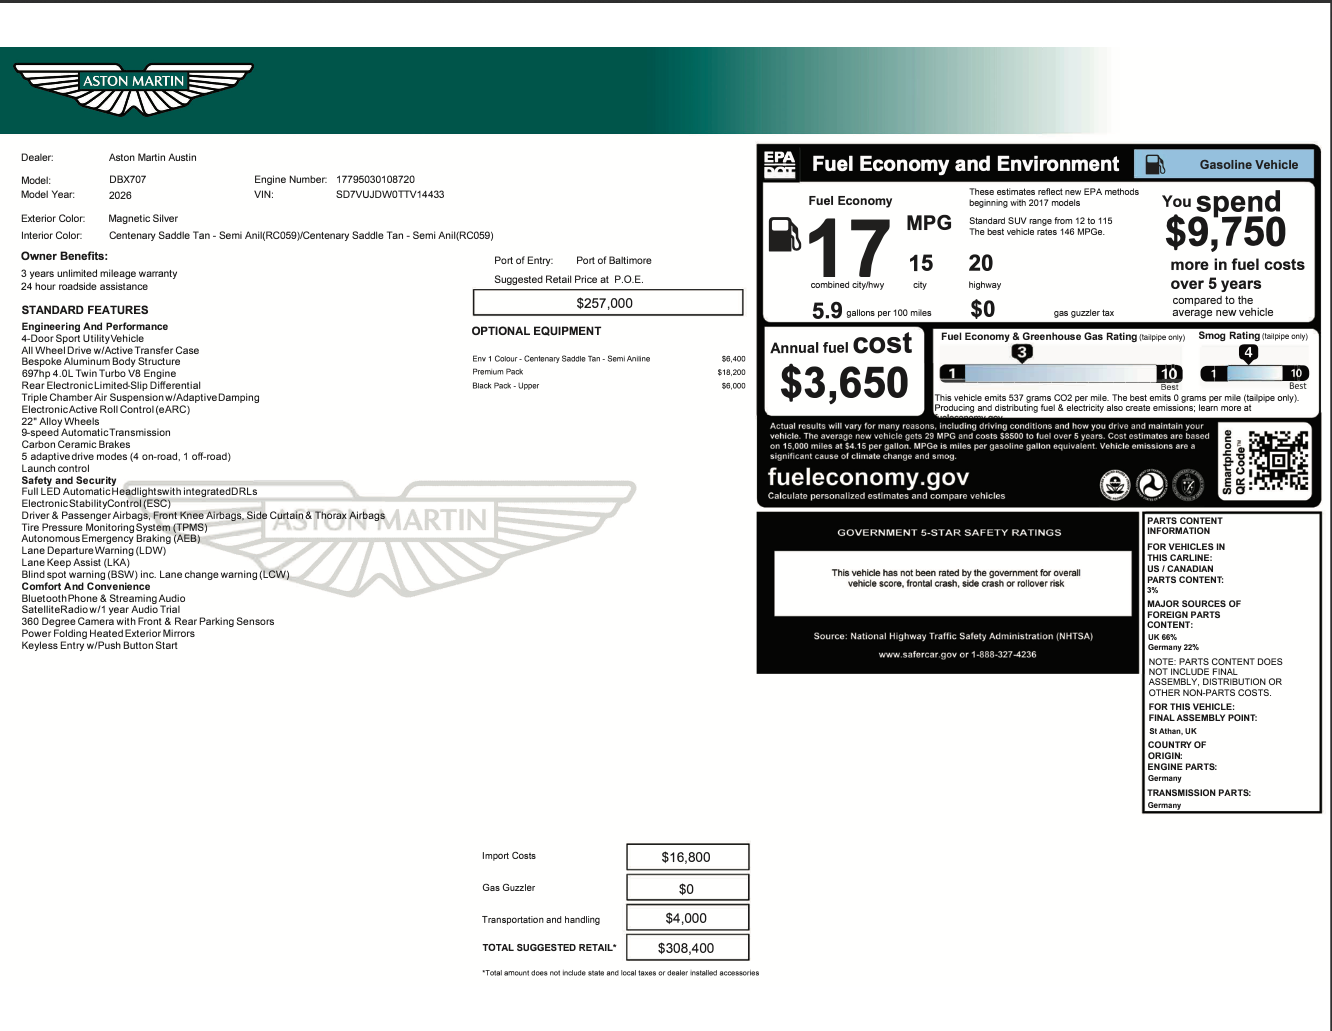Click the Transportation and handling $4,000 box

coord(687,918)
